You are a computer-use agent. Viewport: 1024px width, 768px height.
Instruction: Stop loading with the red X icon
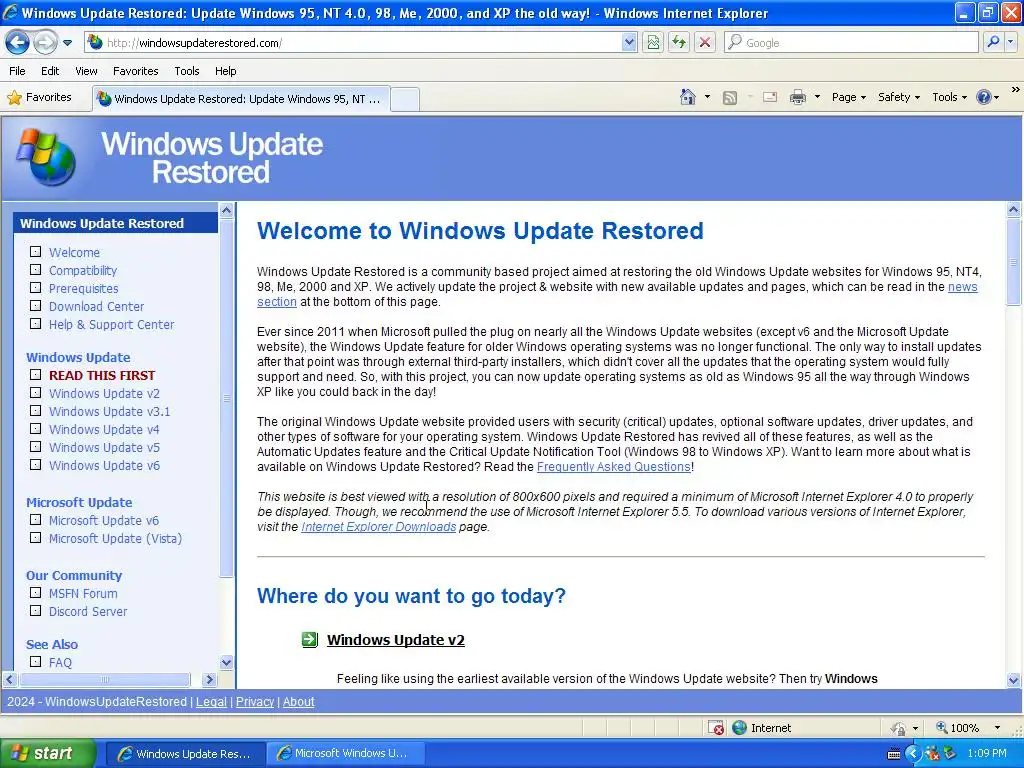coord(705,42)
